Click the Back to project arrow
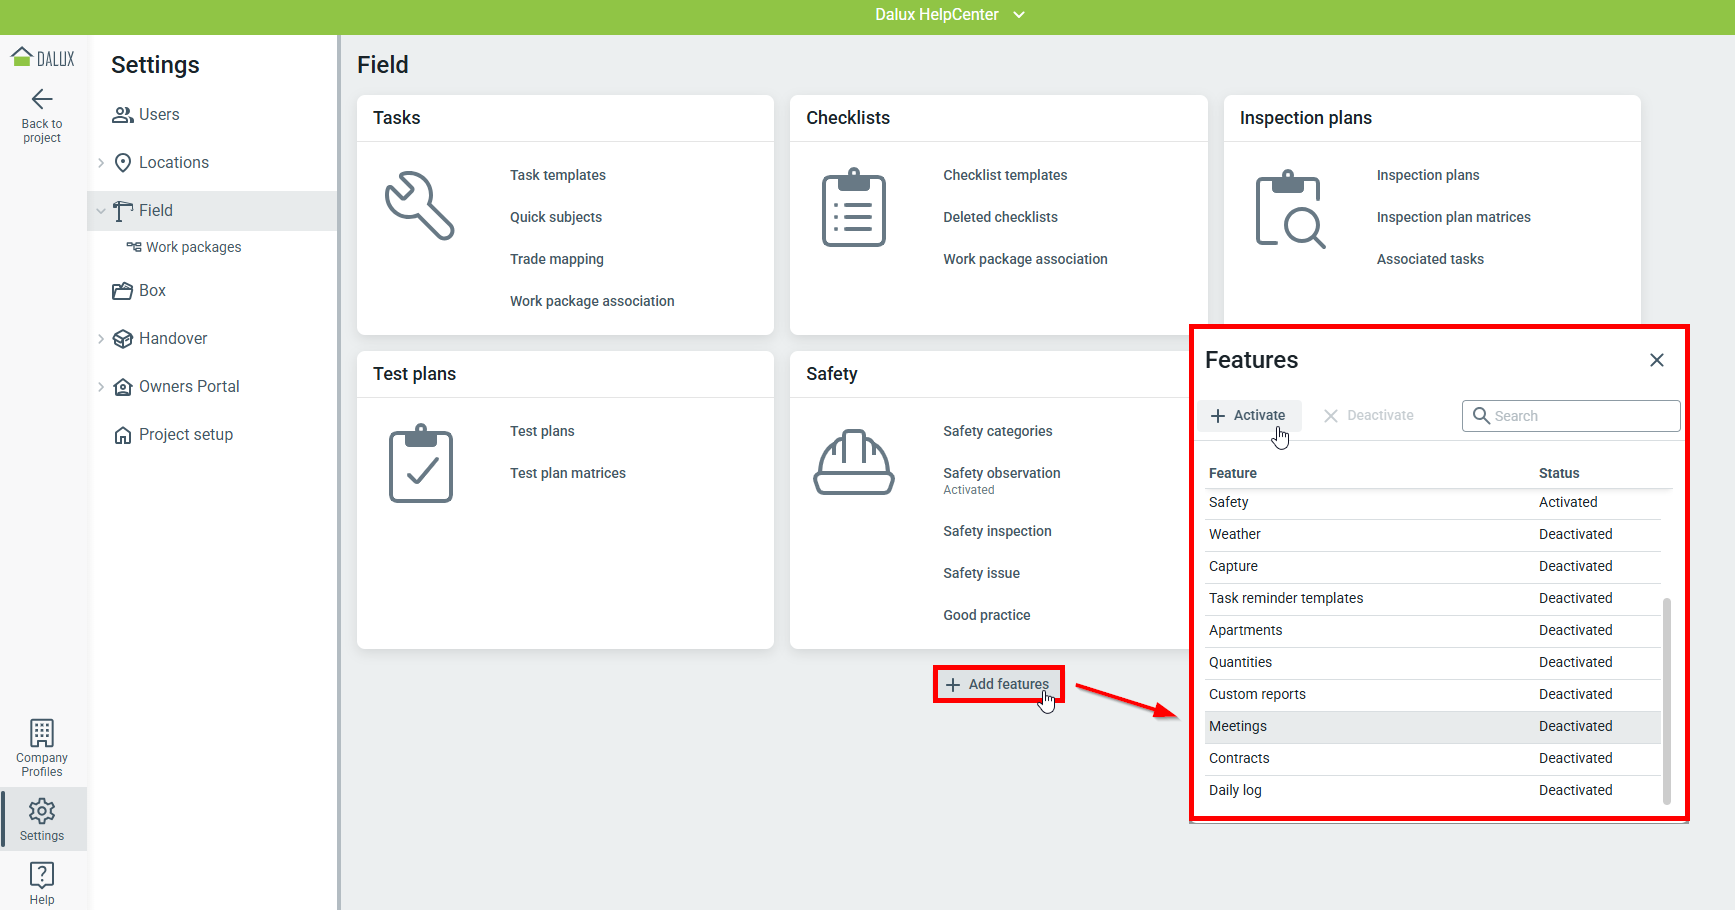The height and width of the screenshot is (910, 1735). click(x=42, y=99)
